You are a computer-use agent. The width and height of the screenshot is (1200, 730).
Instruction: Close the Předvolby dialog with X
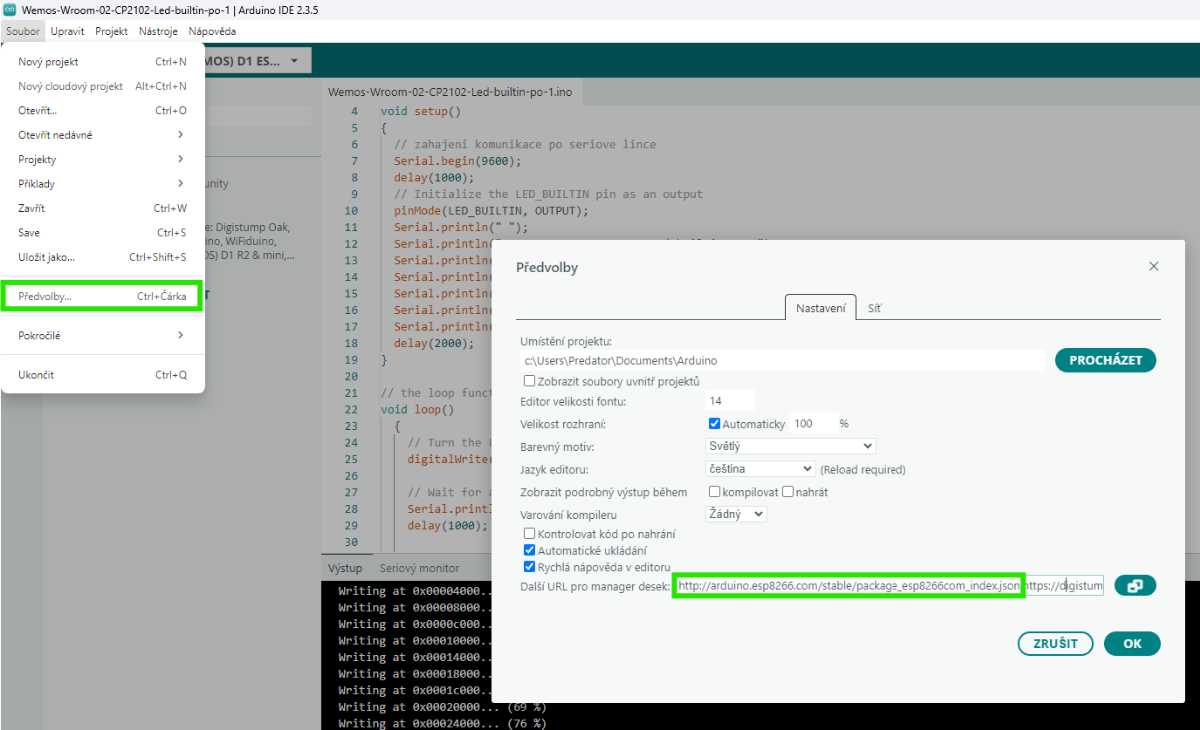pyautogui.click(x=1154, y=267)
